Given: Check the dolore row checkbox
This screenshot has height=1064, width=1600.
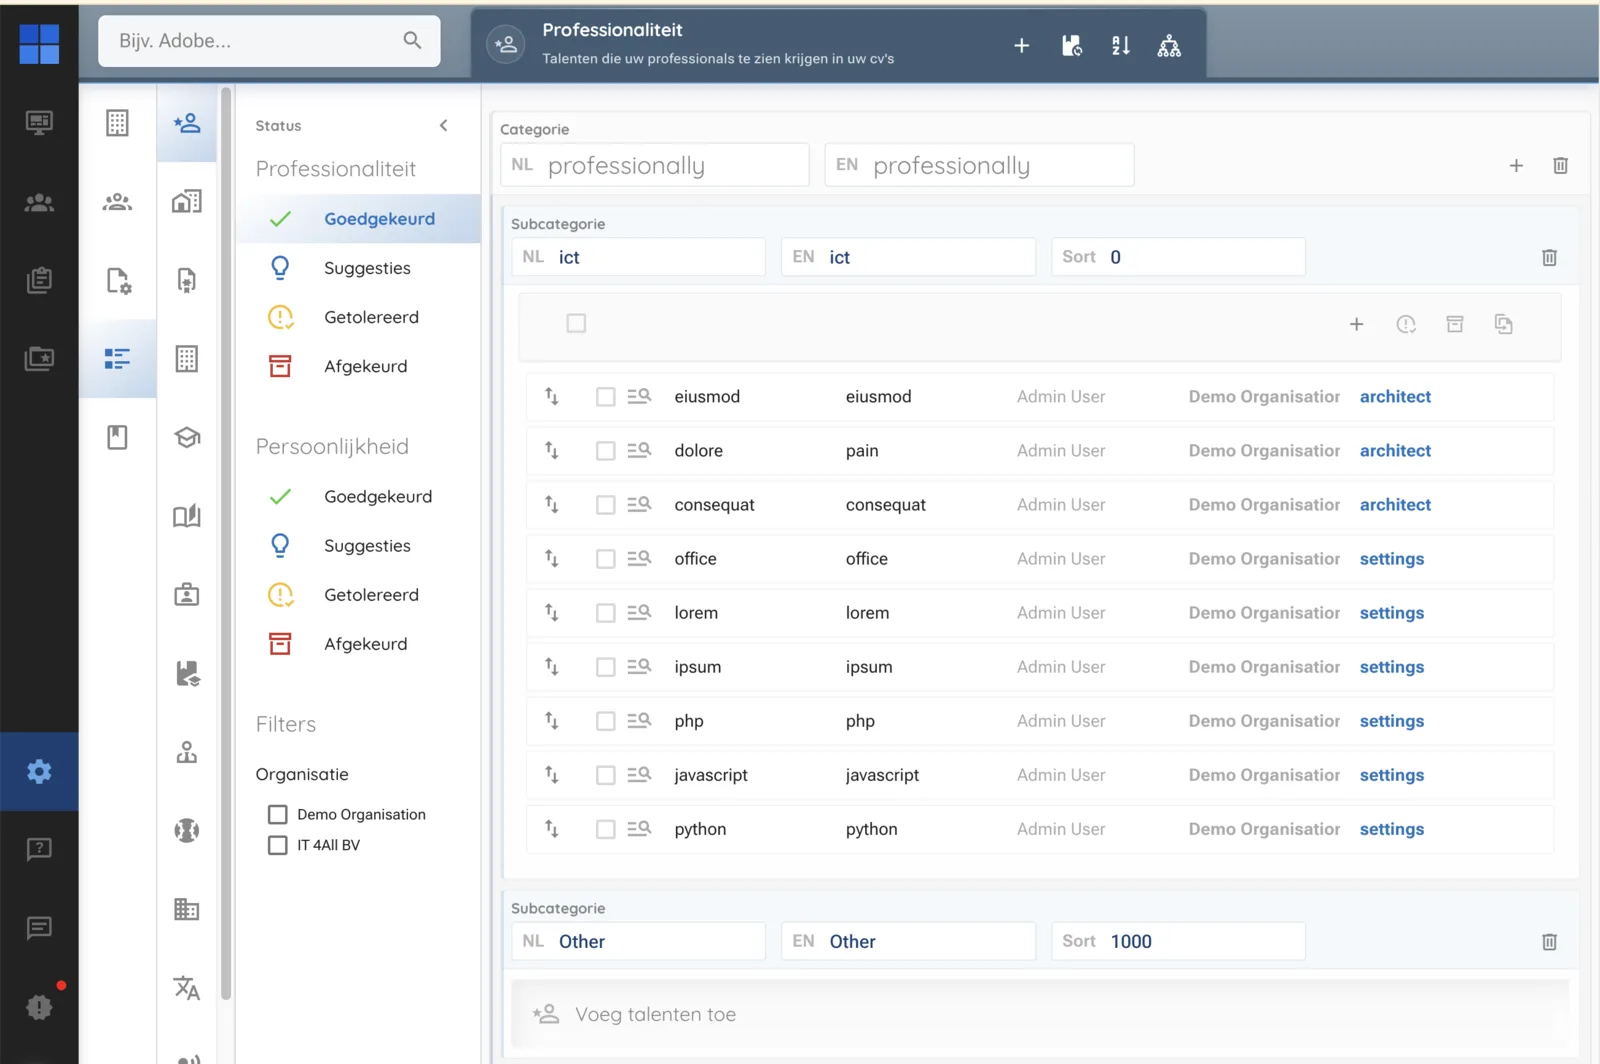Looking at the screenshot, I should pos(605,451).
